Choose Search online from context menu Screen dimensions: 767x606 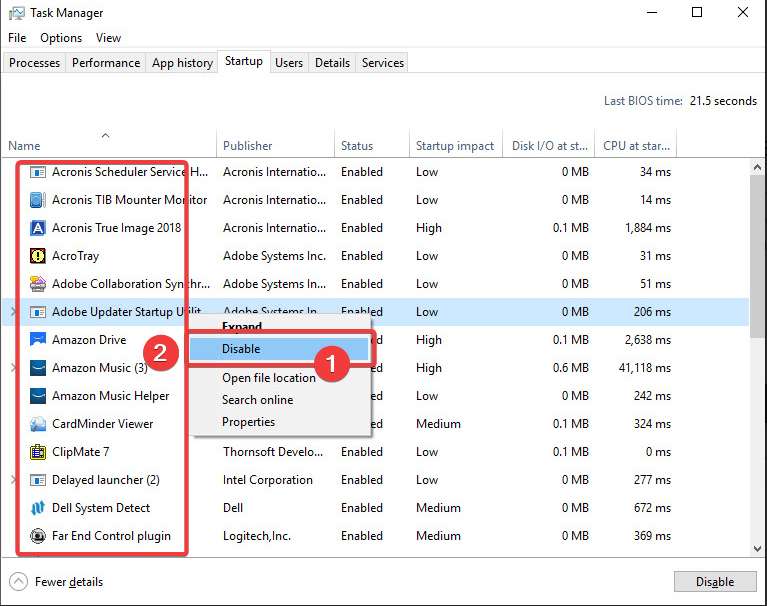pyautogui.click(x=257, y=400)
